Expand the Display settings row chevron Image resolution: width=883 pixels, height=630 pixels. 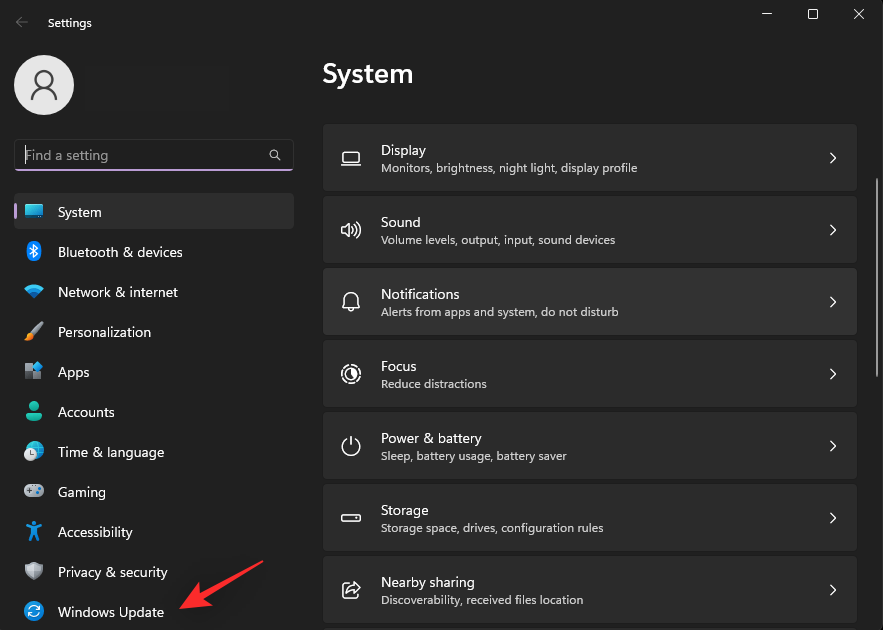(x=833, y=158)
